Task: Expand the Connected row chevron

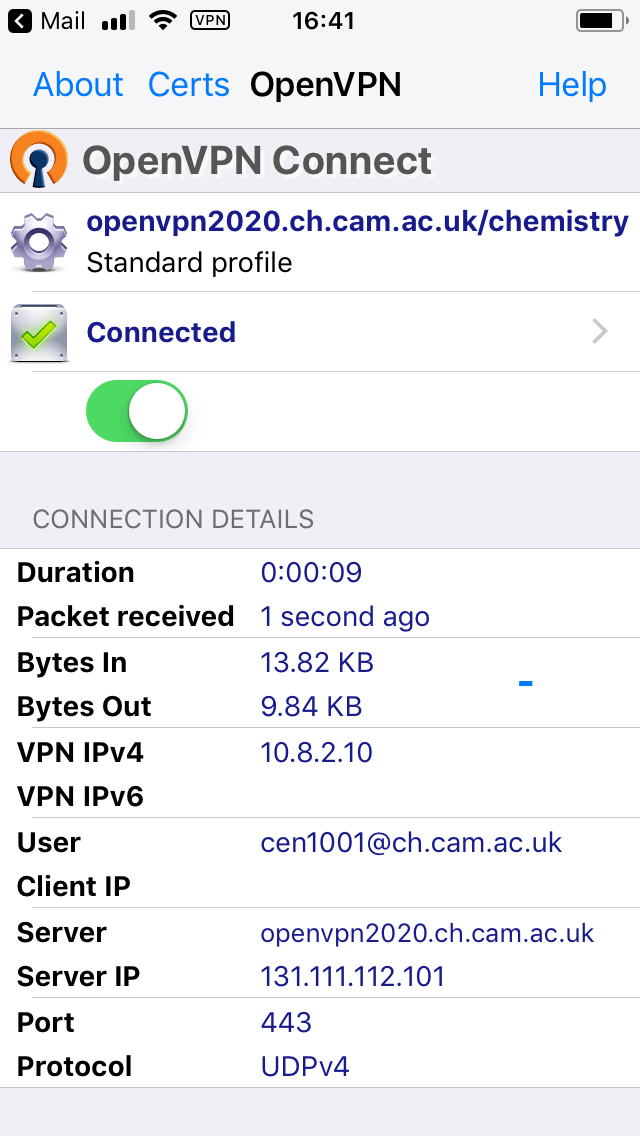Action: pos(598,331)
